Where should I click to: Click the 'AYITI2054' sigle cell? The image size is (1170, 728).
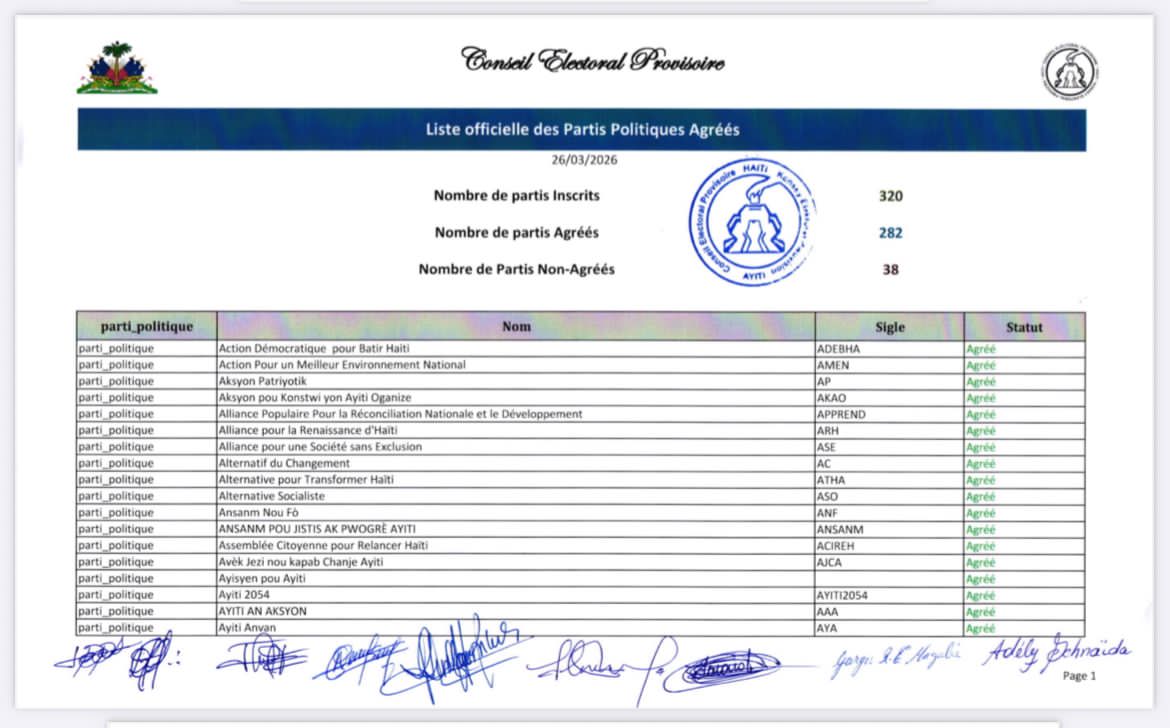842,595
